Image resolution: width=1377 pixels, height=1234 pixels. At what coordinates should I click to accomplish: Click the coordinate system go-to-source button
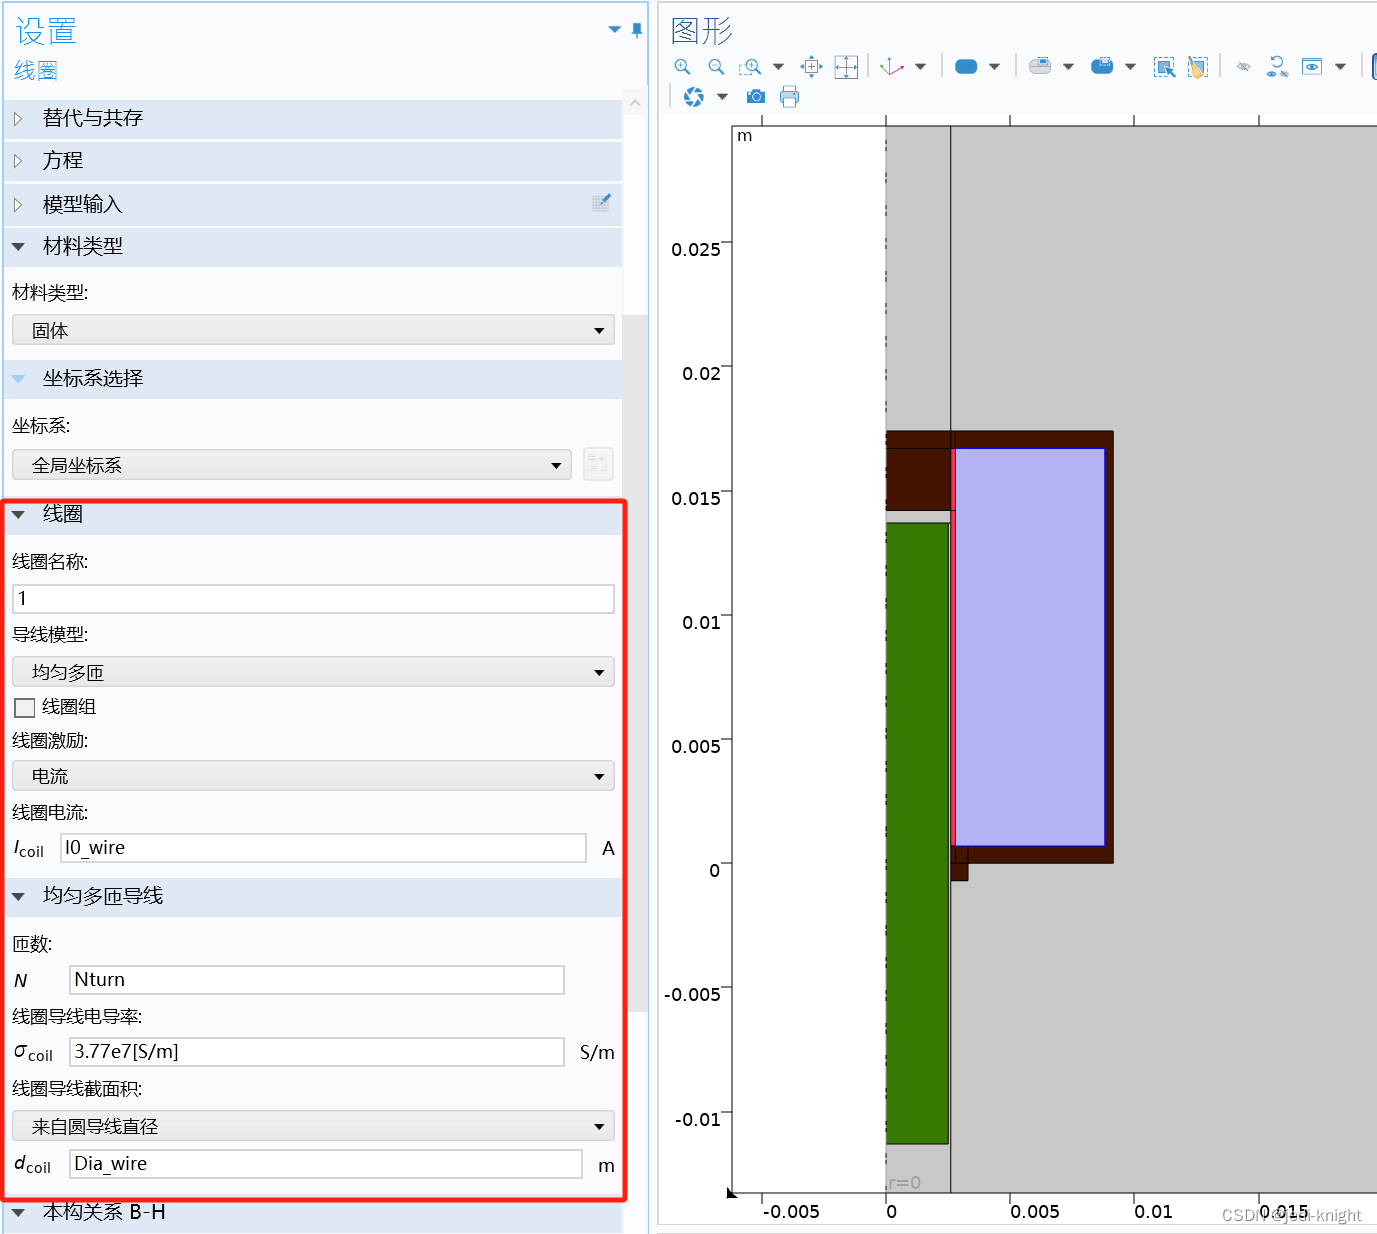(x=598, y=465)
